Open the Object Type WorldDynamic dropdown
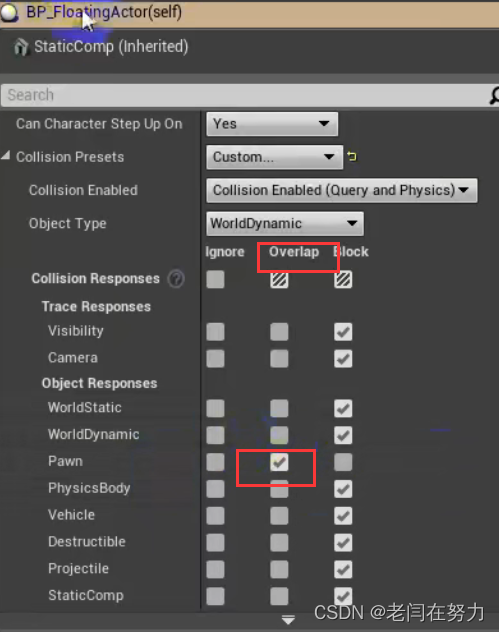Image resolution: width=499 pixels, height=632 pixels. pyautogui.click(x=285, y=223)
